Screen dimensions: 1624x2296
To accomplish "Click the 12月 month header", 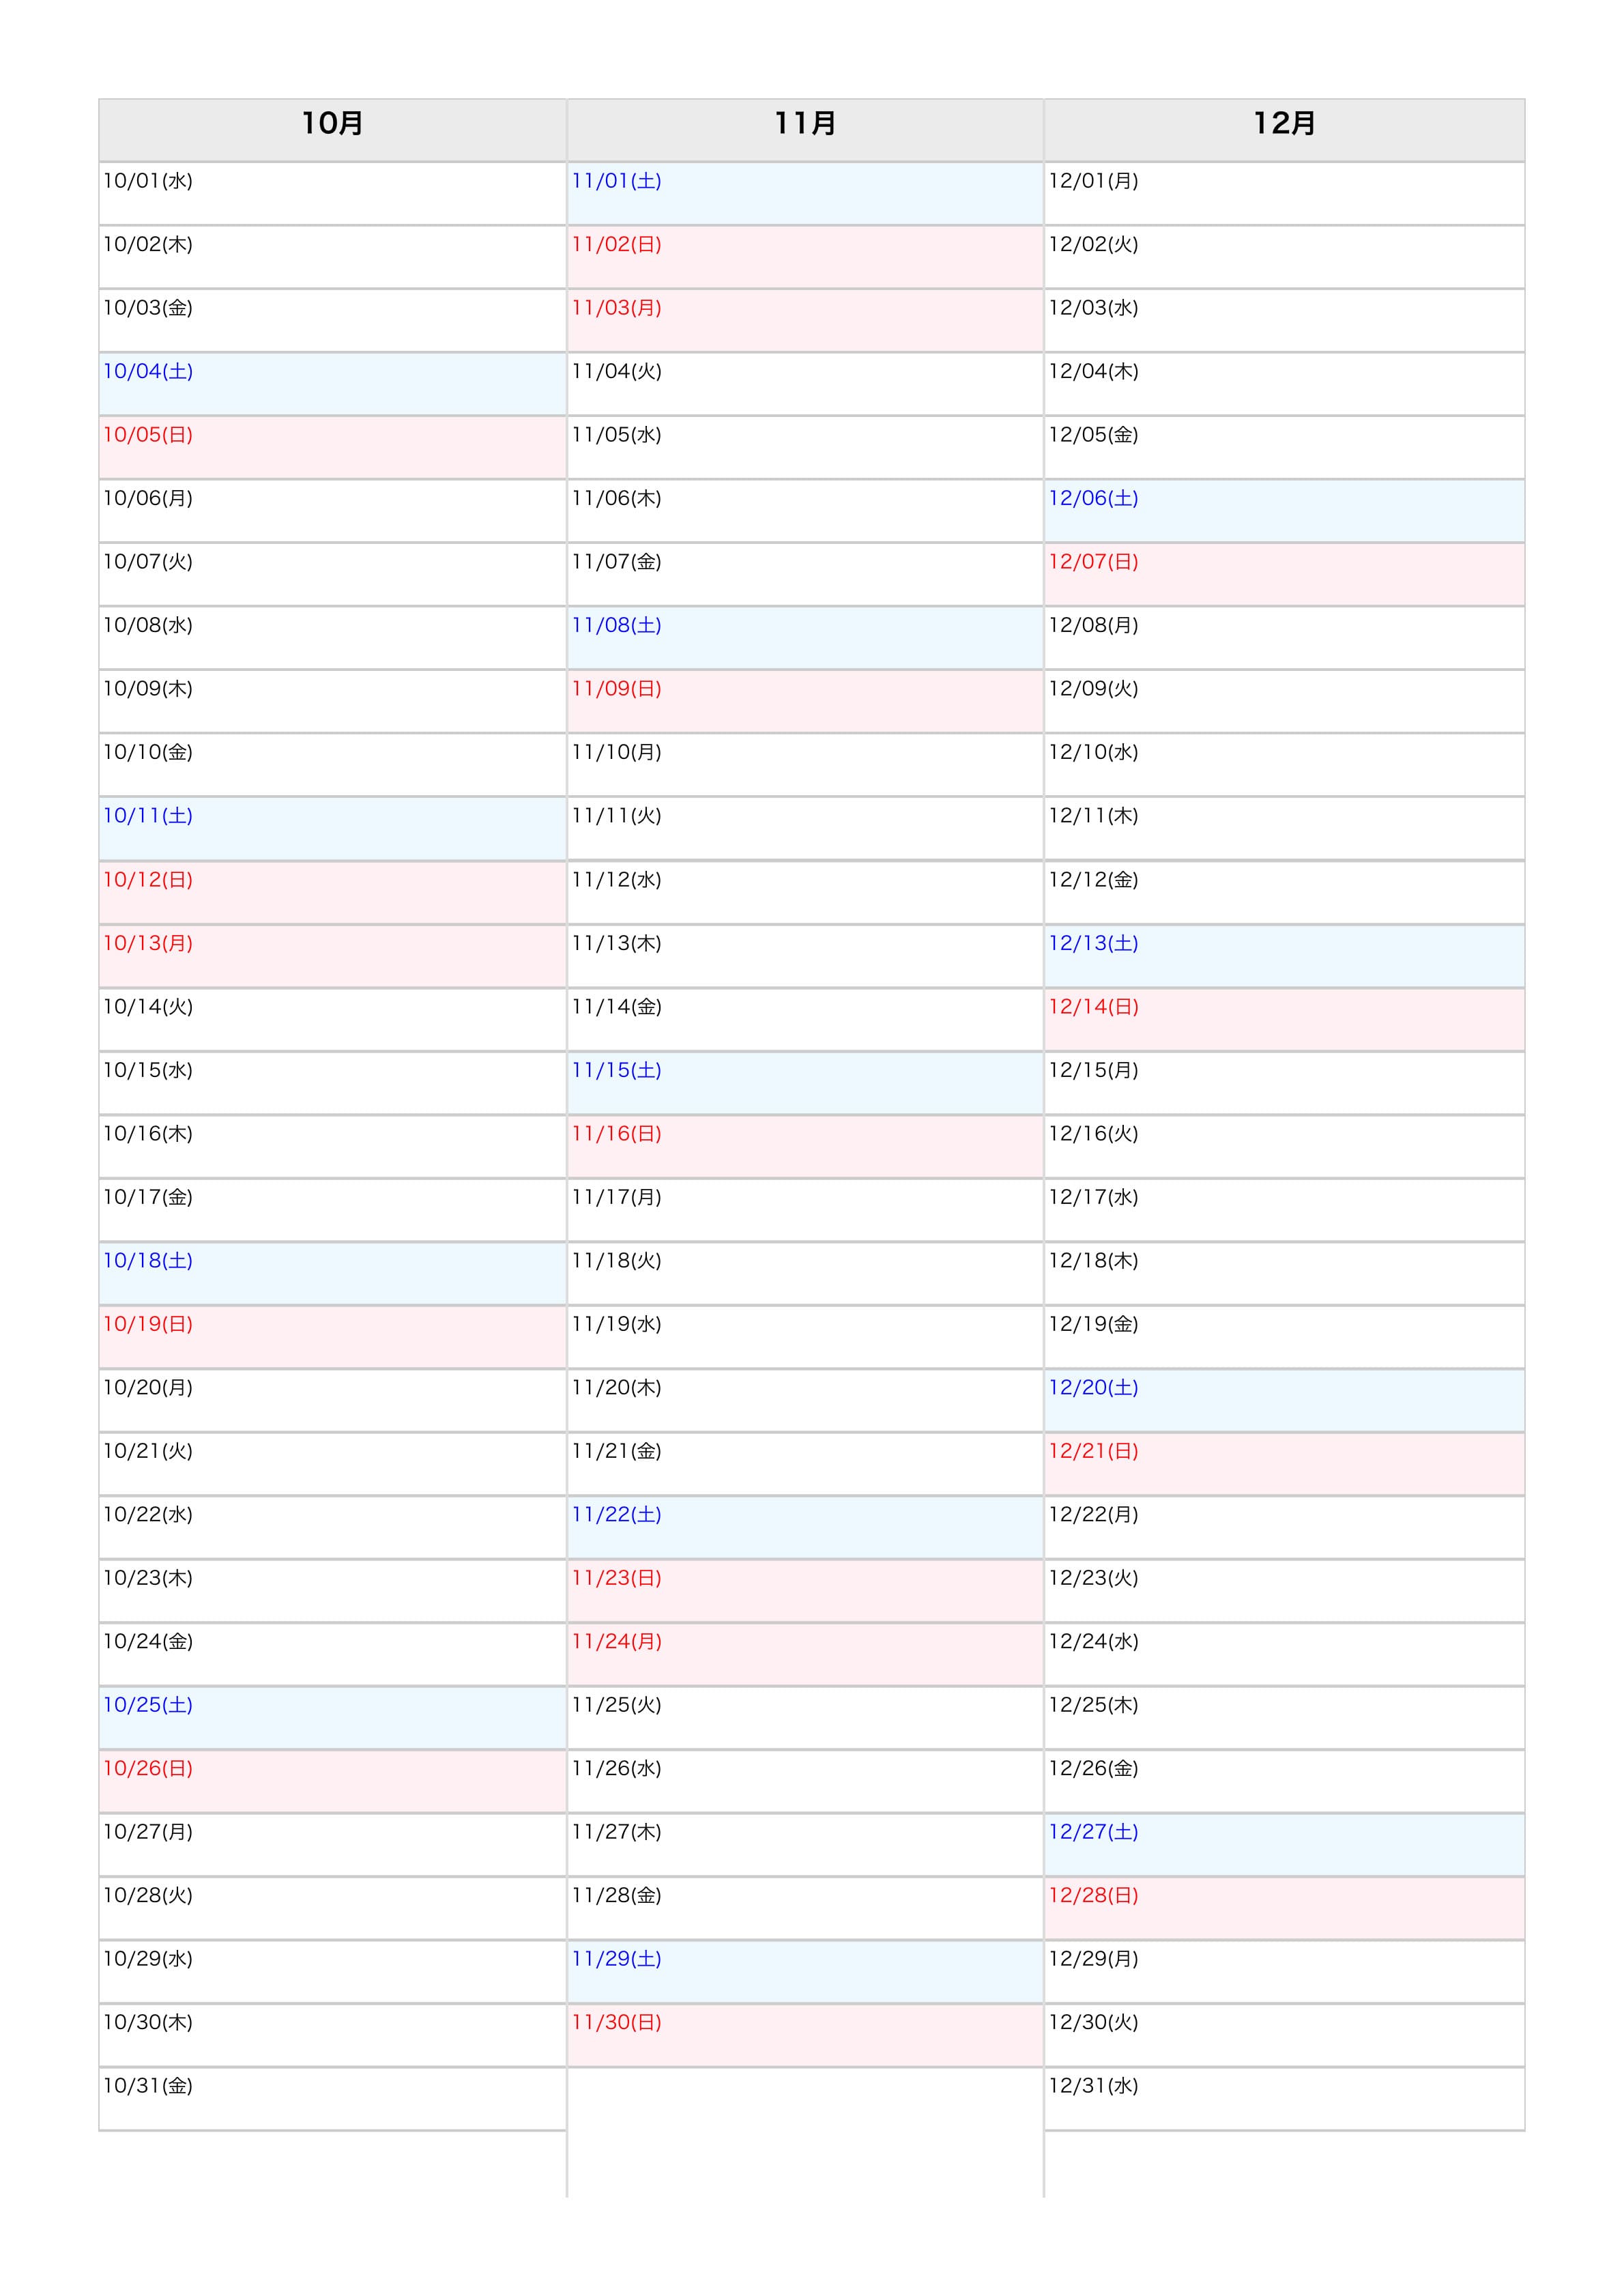I will point(1284,124).
